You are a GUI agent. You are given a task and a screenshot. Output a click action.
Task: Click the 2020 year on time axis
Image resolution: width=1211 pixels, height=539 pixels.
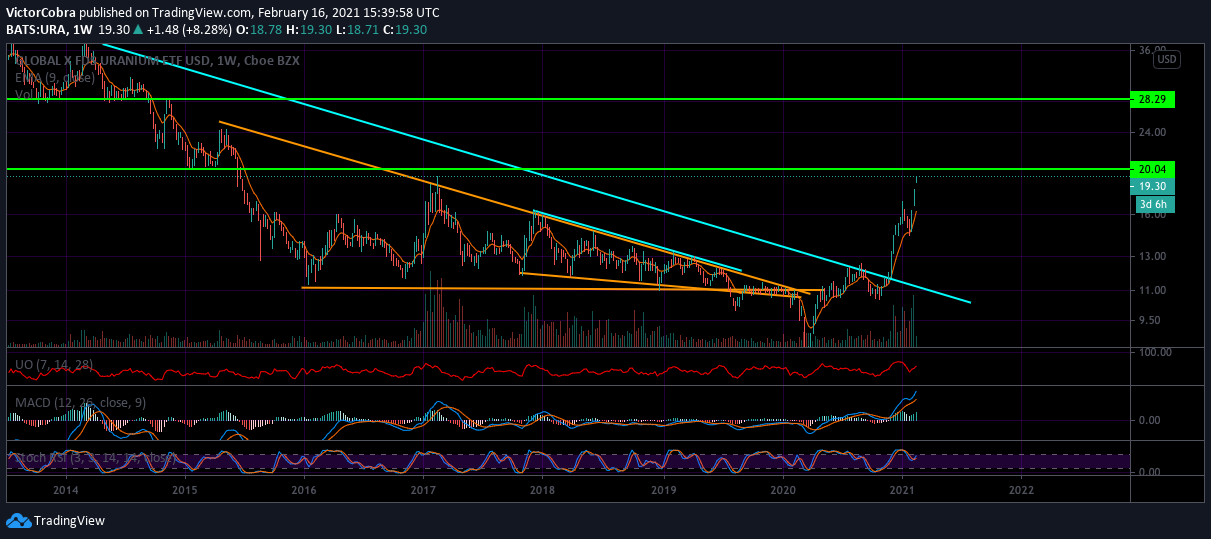(x=784, y=491)
